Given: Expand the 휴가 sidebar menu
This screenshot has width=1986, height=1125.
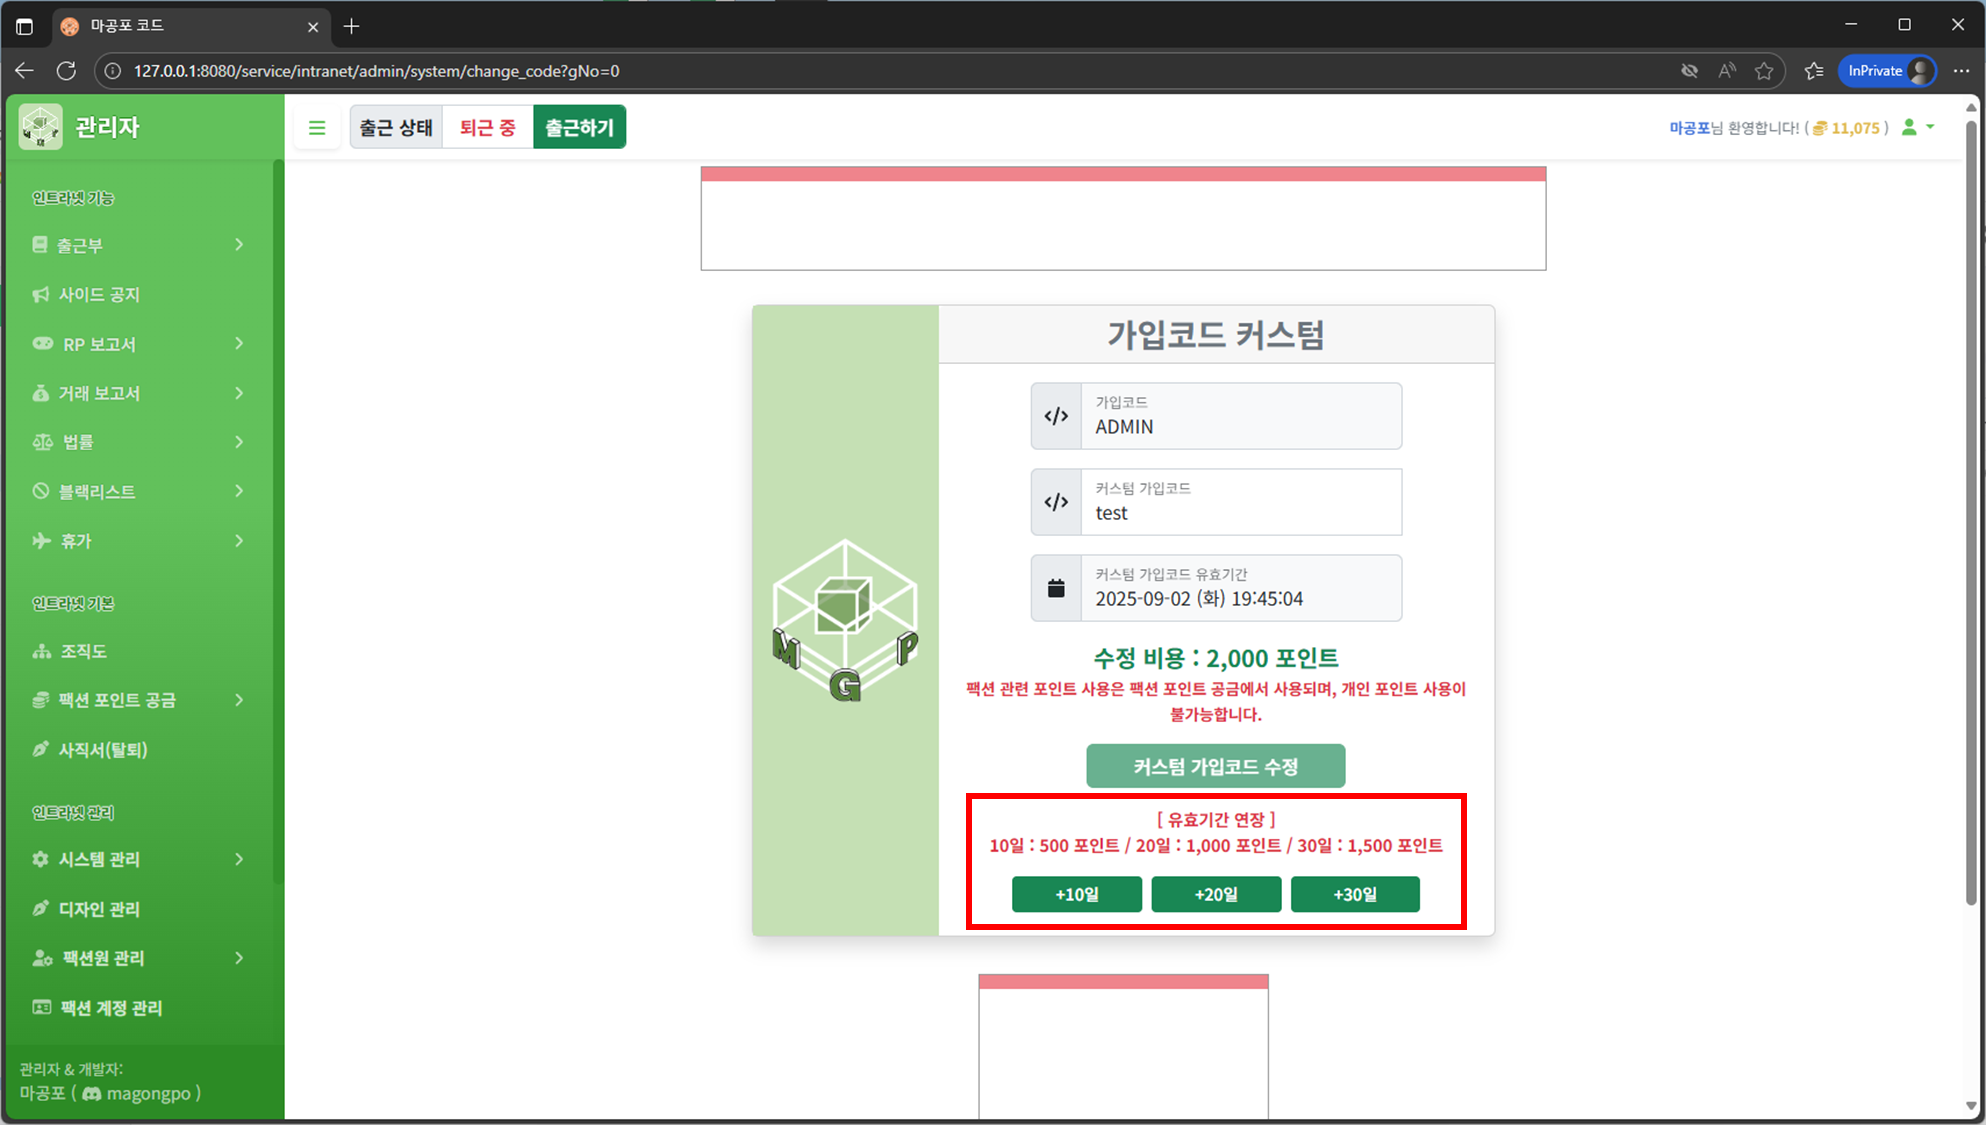Looking at the screenshot, I should [138, 541].
